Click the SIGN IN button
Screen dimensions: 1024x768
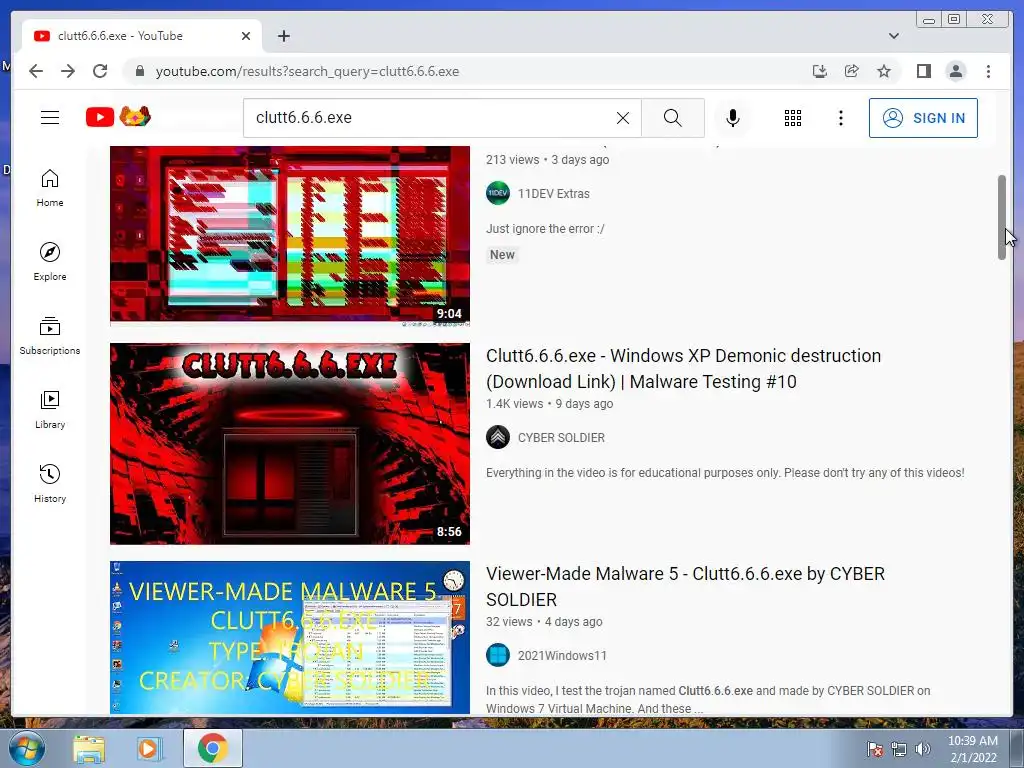923,118
